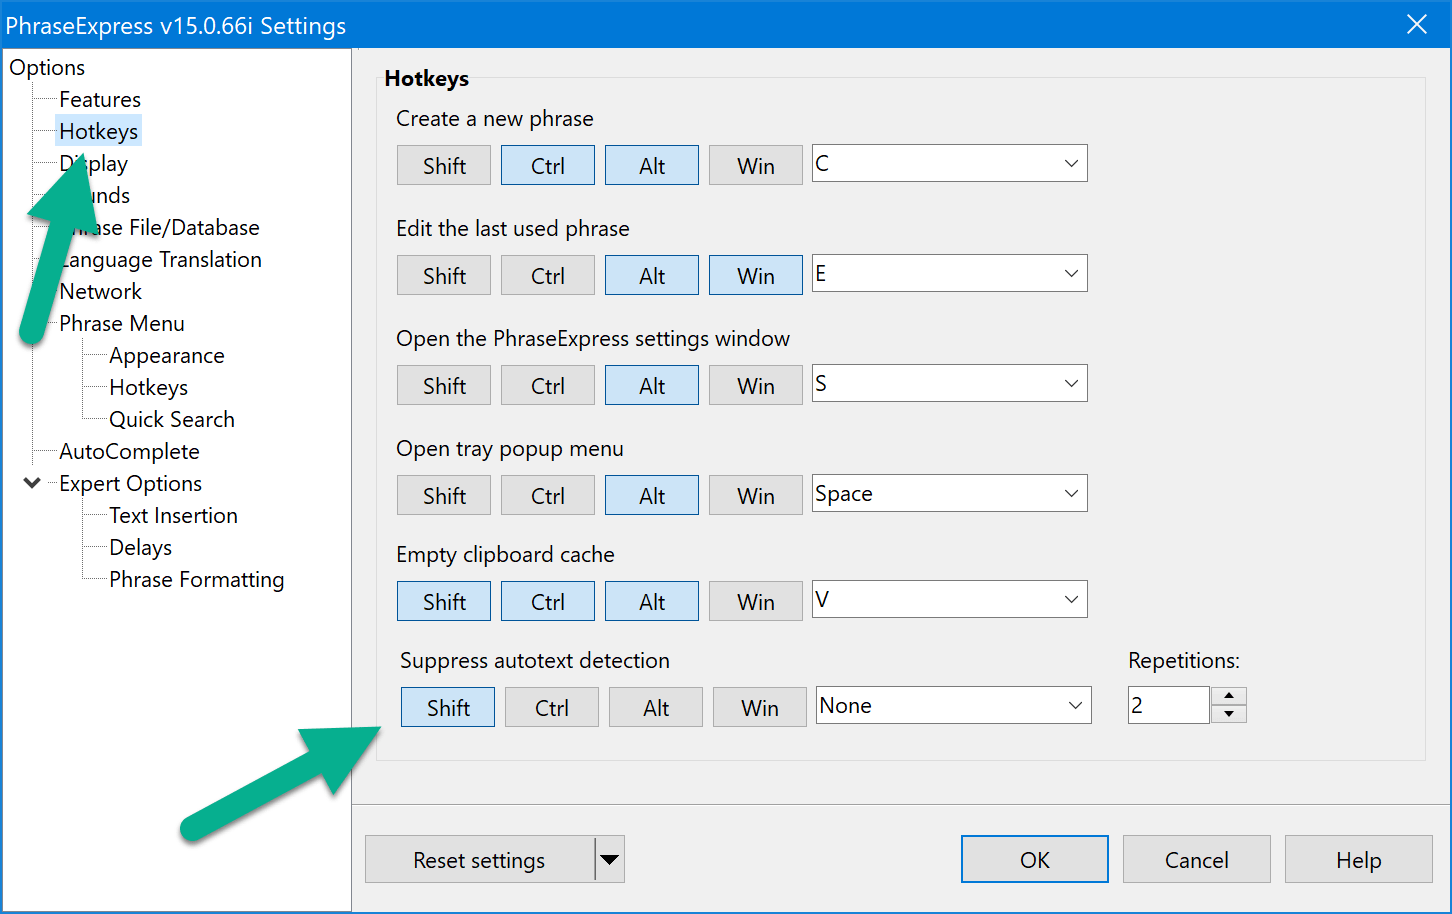The image size is (1452, 914).
Task: Click the Repetitions number field
Action: click(x=1168, y=706)
